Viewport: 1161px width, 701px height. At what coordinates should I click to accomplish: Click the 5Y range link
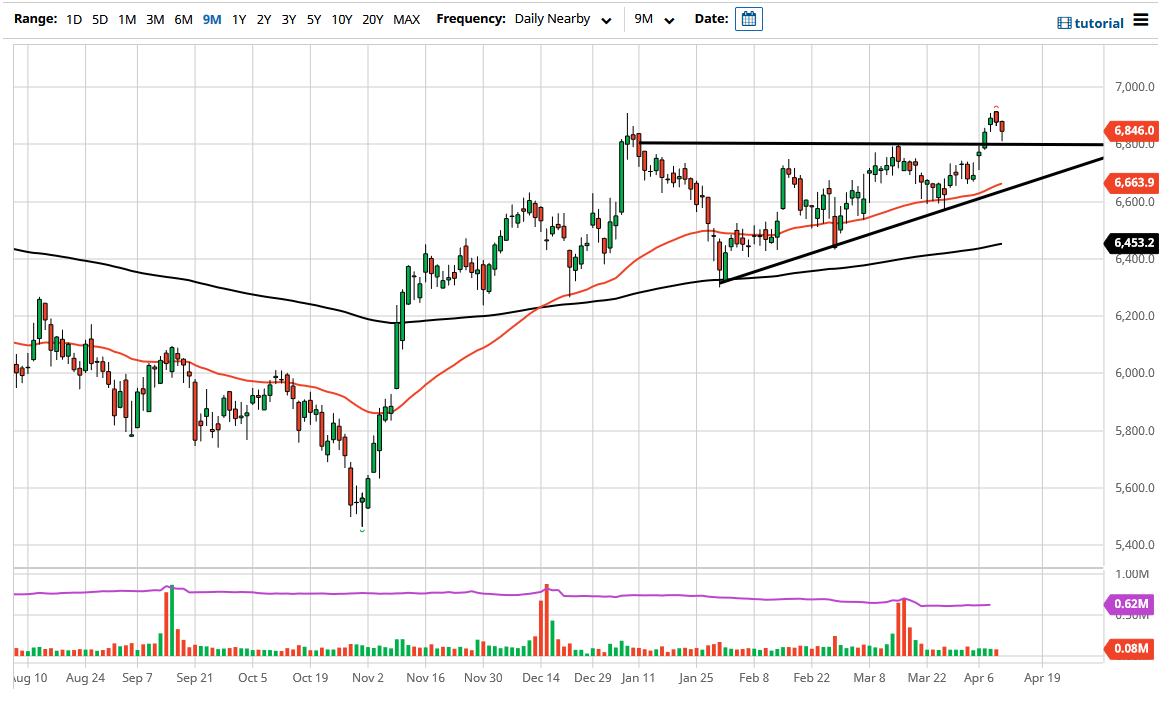pyautogui.click(x=312, y=18)
